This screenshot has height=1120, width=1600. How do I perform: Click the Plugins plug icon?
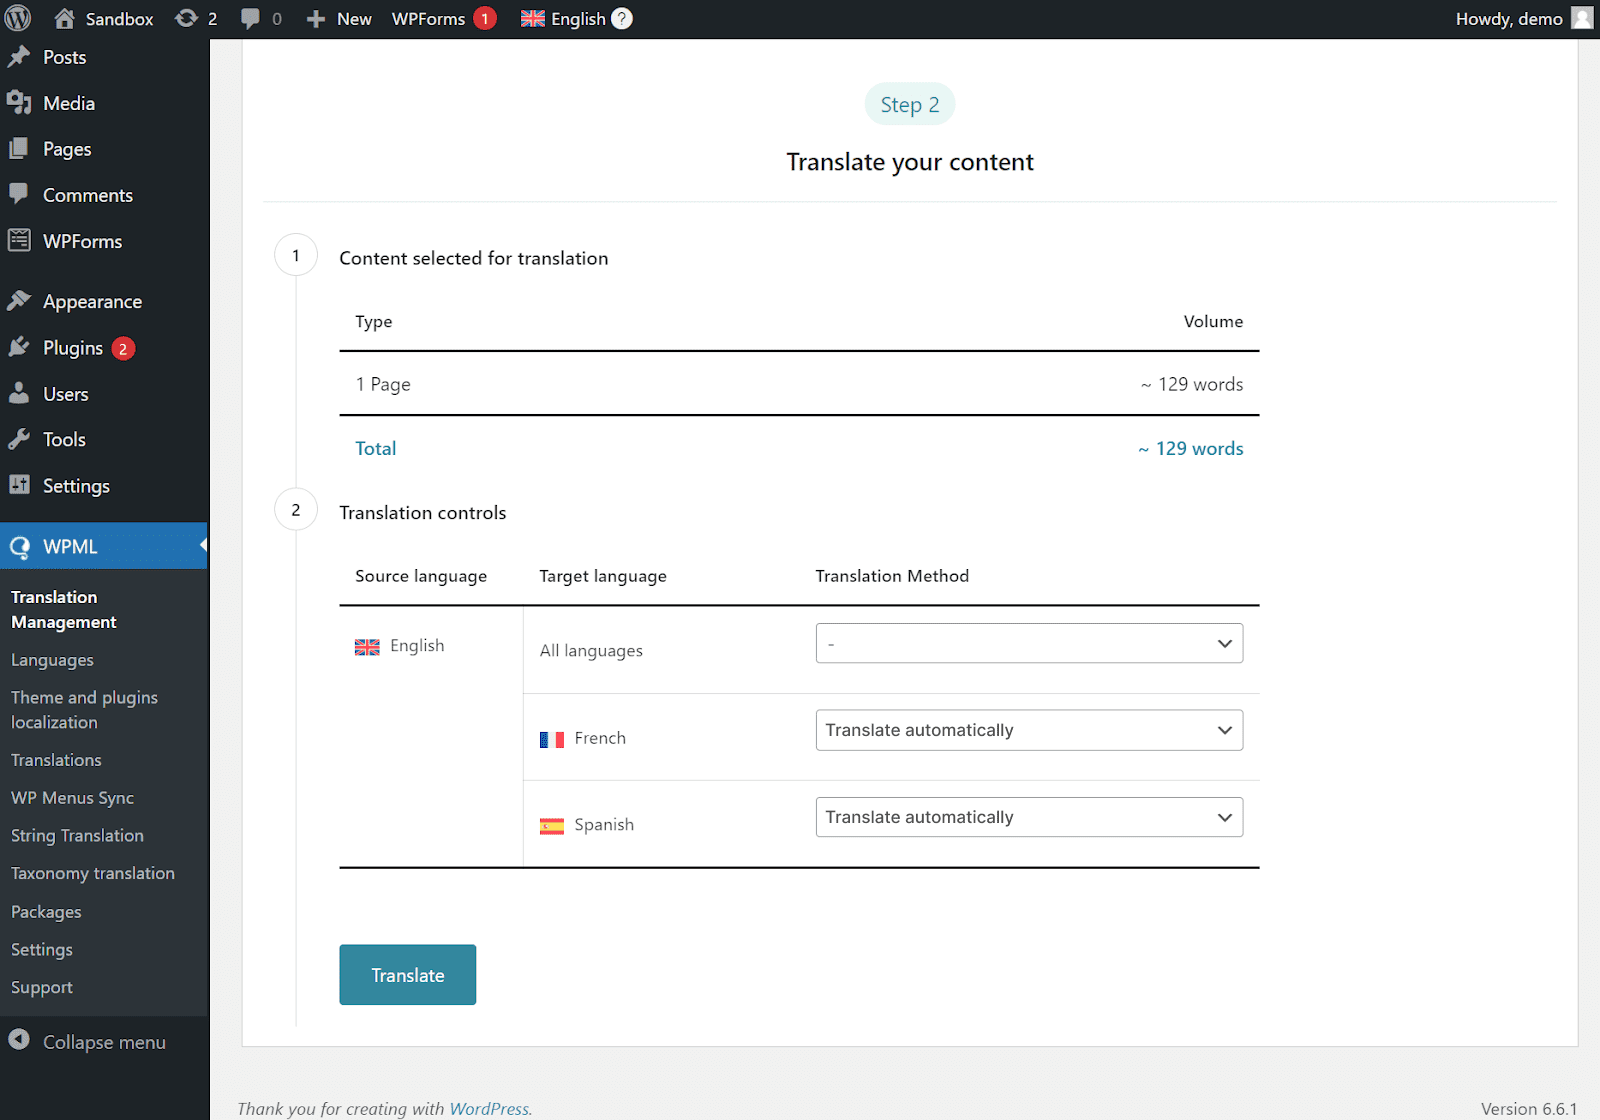(19, 348)
